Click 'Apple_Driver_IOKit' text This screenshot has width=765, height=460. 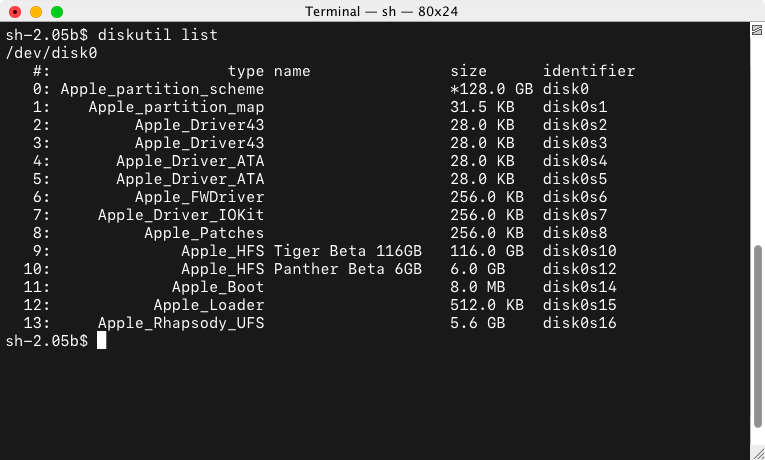pyautogui.click(x=181, y=215)
